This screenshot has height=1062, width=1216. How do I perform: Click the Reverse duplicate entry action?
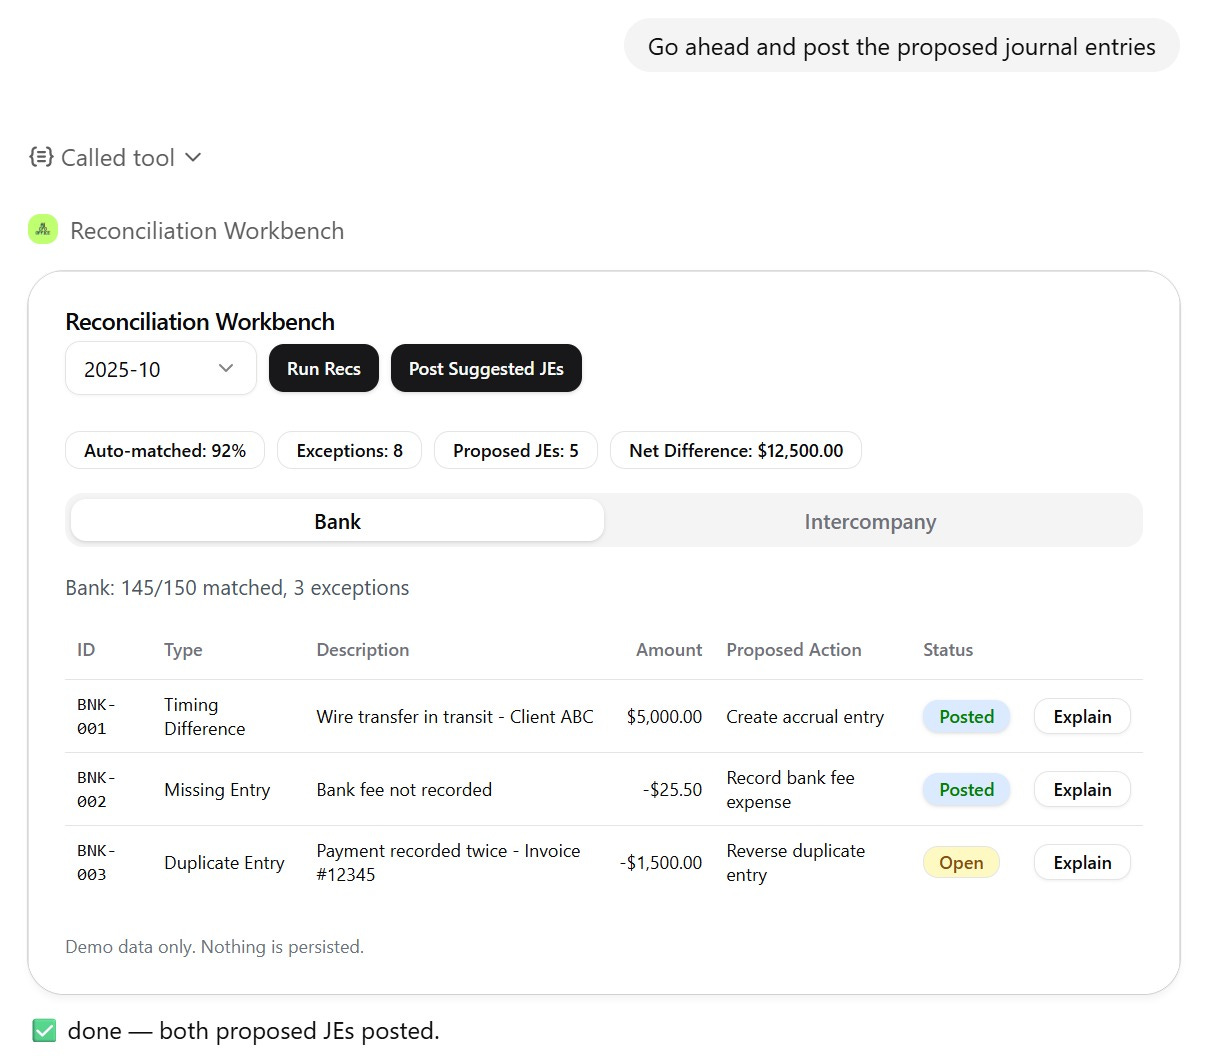(x=795, y=862)
